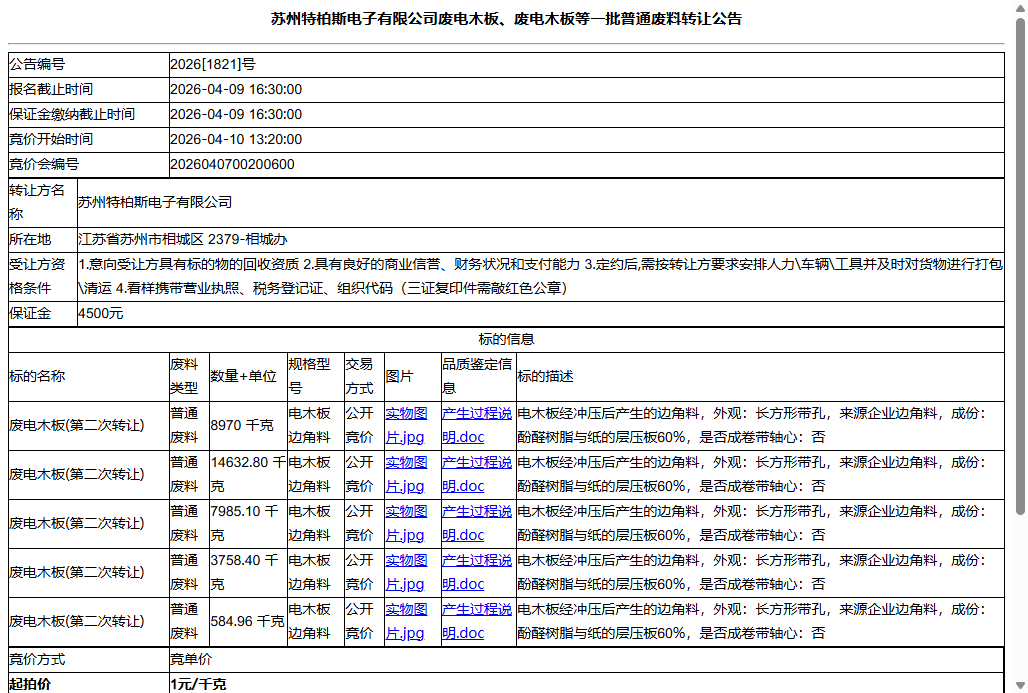Screen dimensions: 1028x693
Task: Click the 报名截止时间 label
Action: (x=50, y=89)
